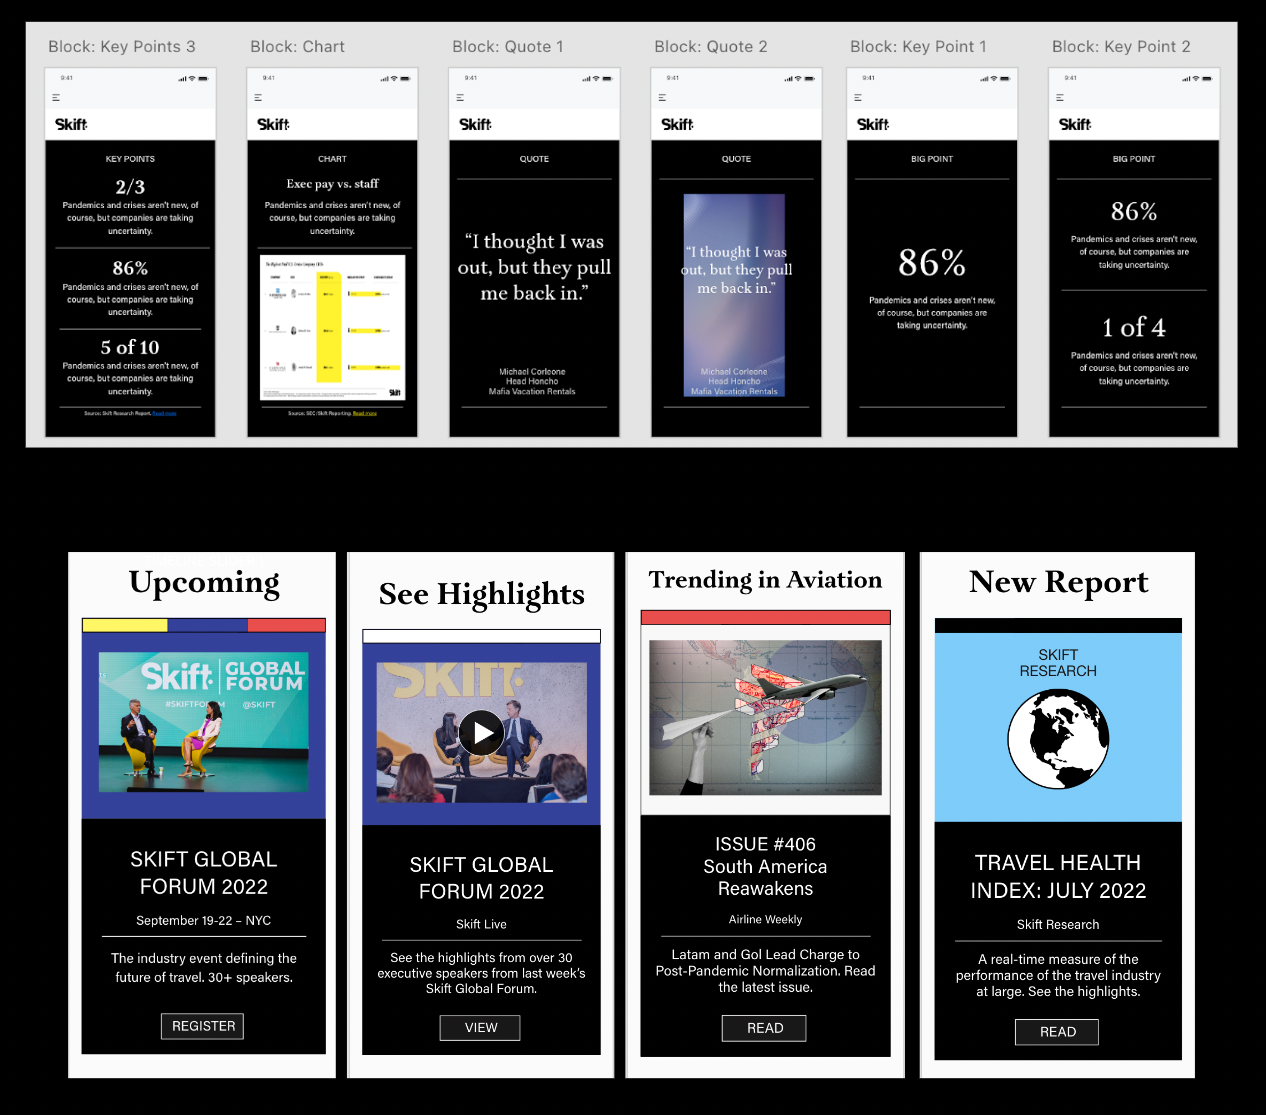Open the Read more link under Key Points 3
This screenshot has height=1115, width=1266.
tap(164, 414)
